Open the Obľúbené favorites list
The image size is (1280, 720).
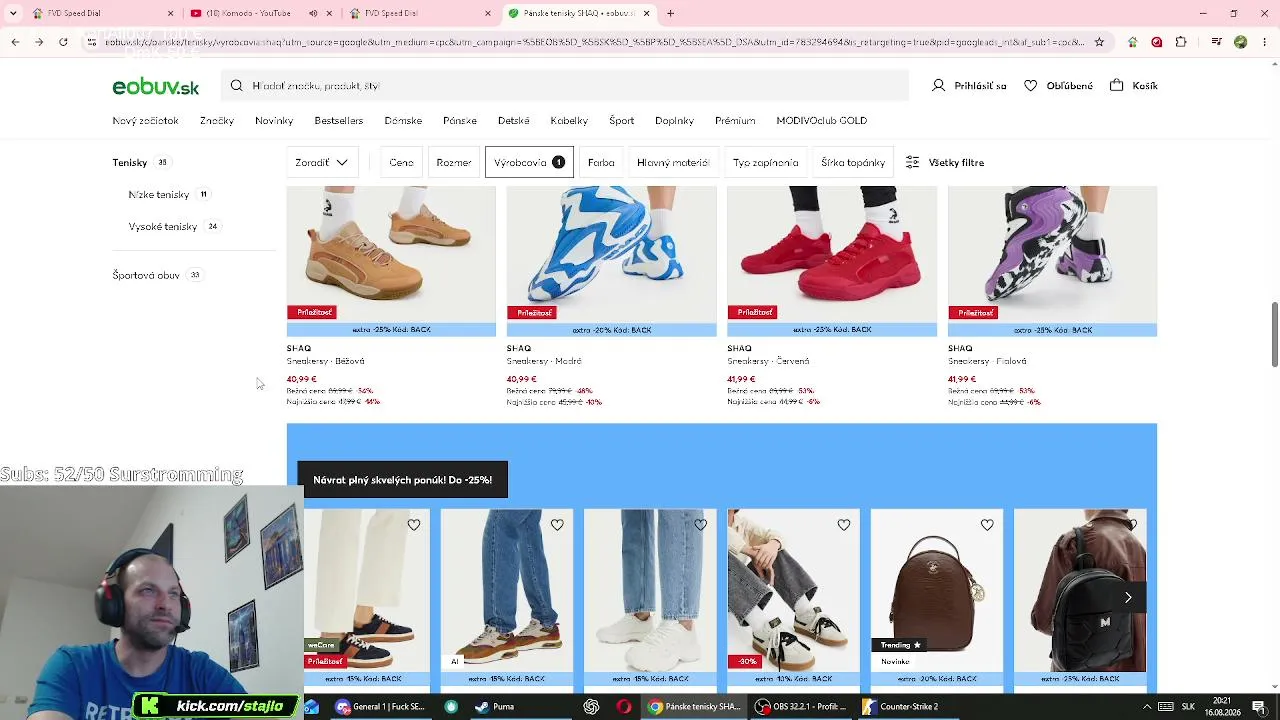1058,86
